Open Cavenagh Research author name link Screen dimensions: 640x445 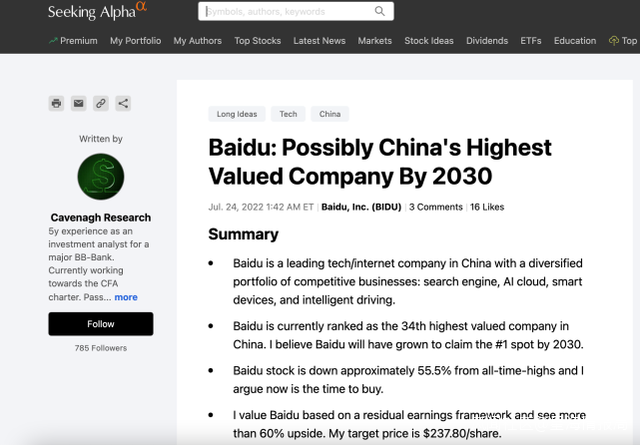101,218
